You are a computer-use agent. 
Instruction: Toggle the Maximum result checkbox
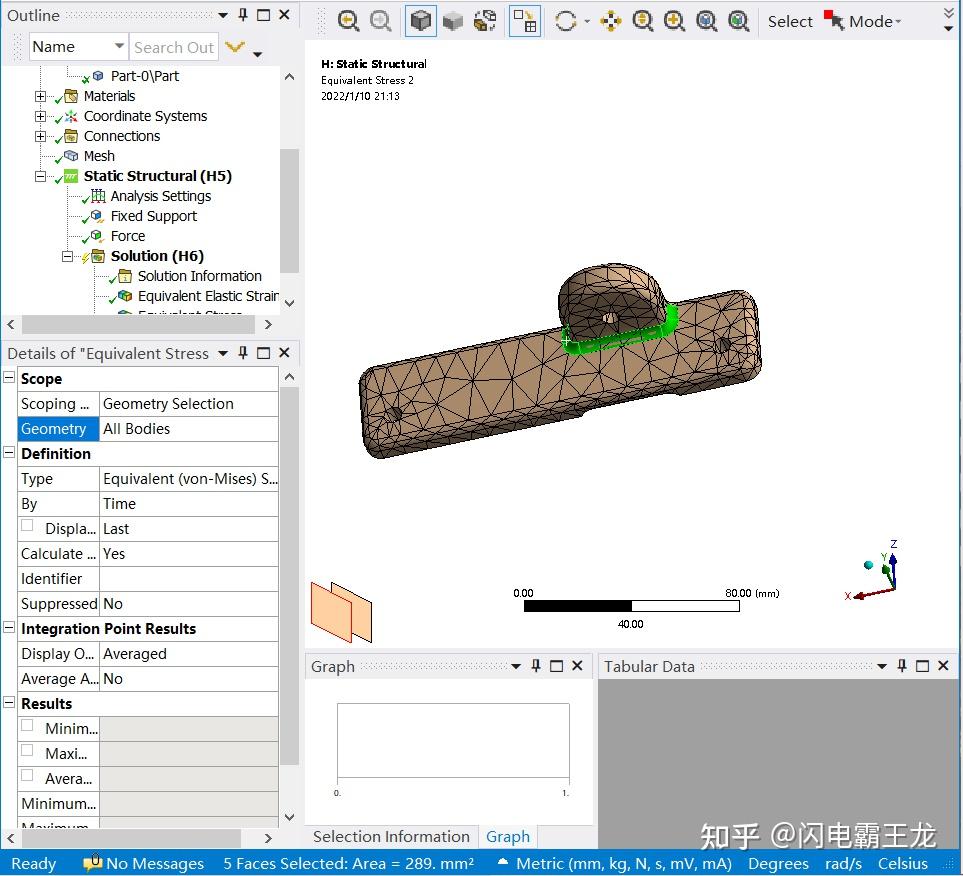point(27,750)
